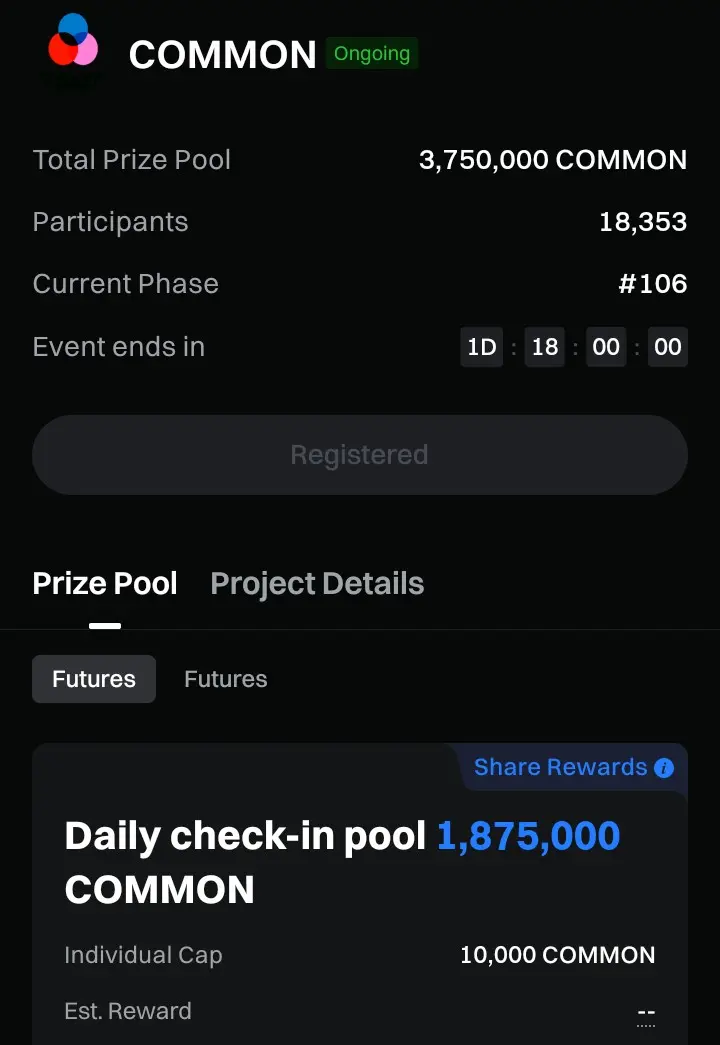Viewport: 720px width, 1045px height.
Task: Tap the countdown minutes box
Action: coord(606,347)
